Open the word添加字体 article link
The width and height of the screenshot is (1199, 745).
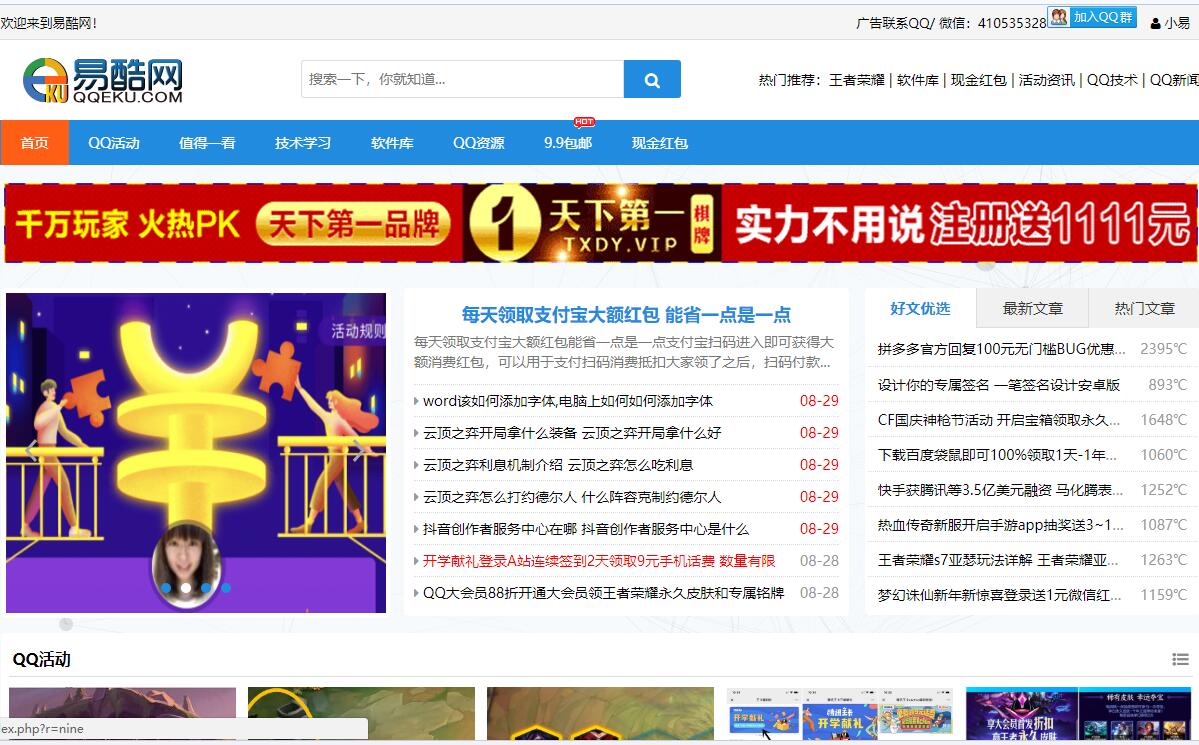click(567, 401)
